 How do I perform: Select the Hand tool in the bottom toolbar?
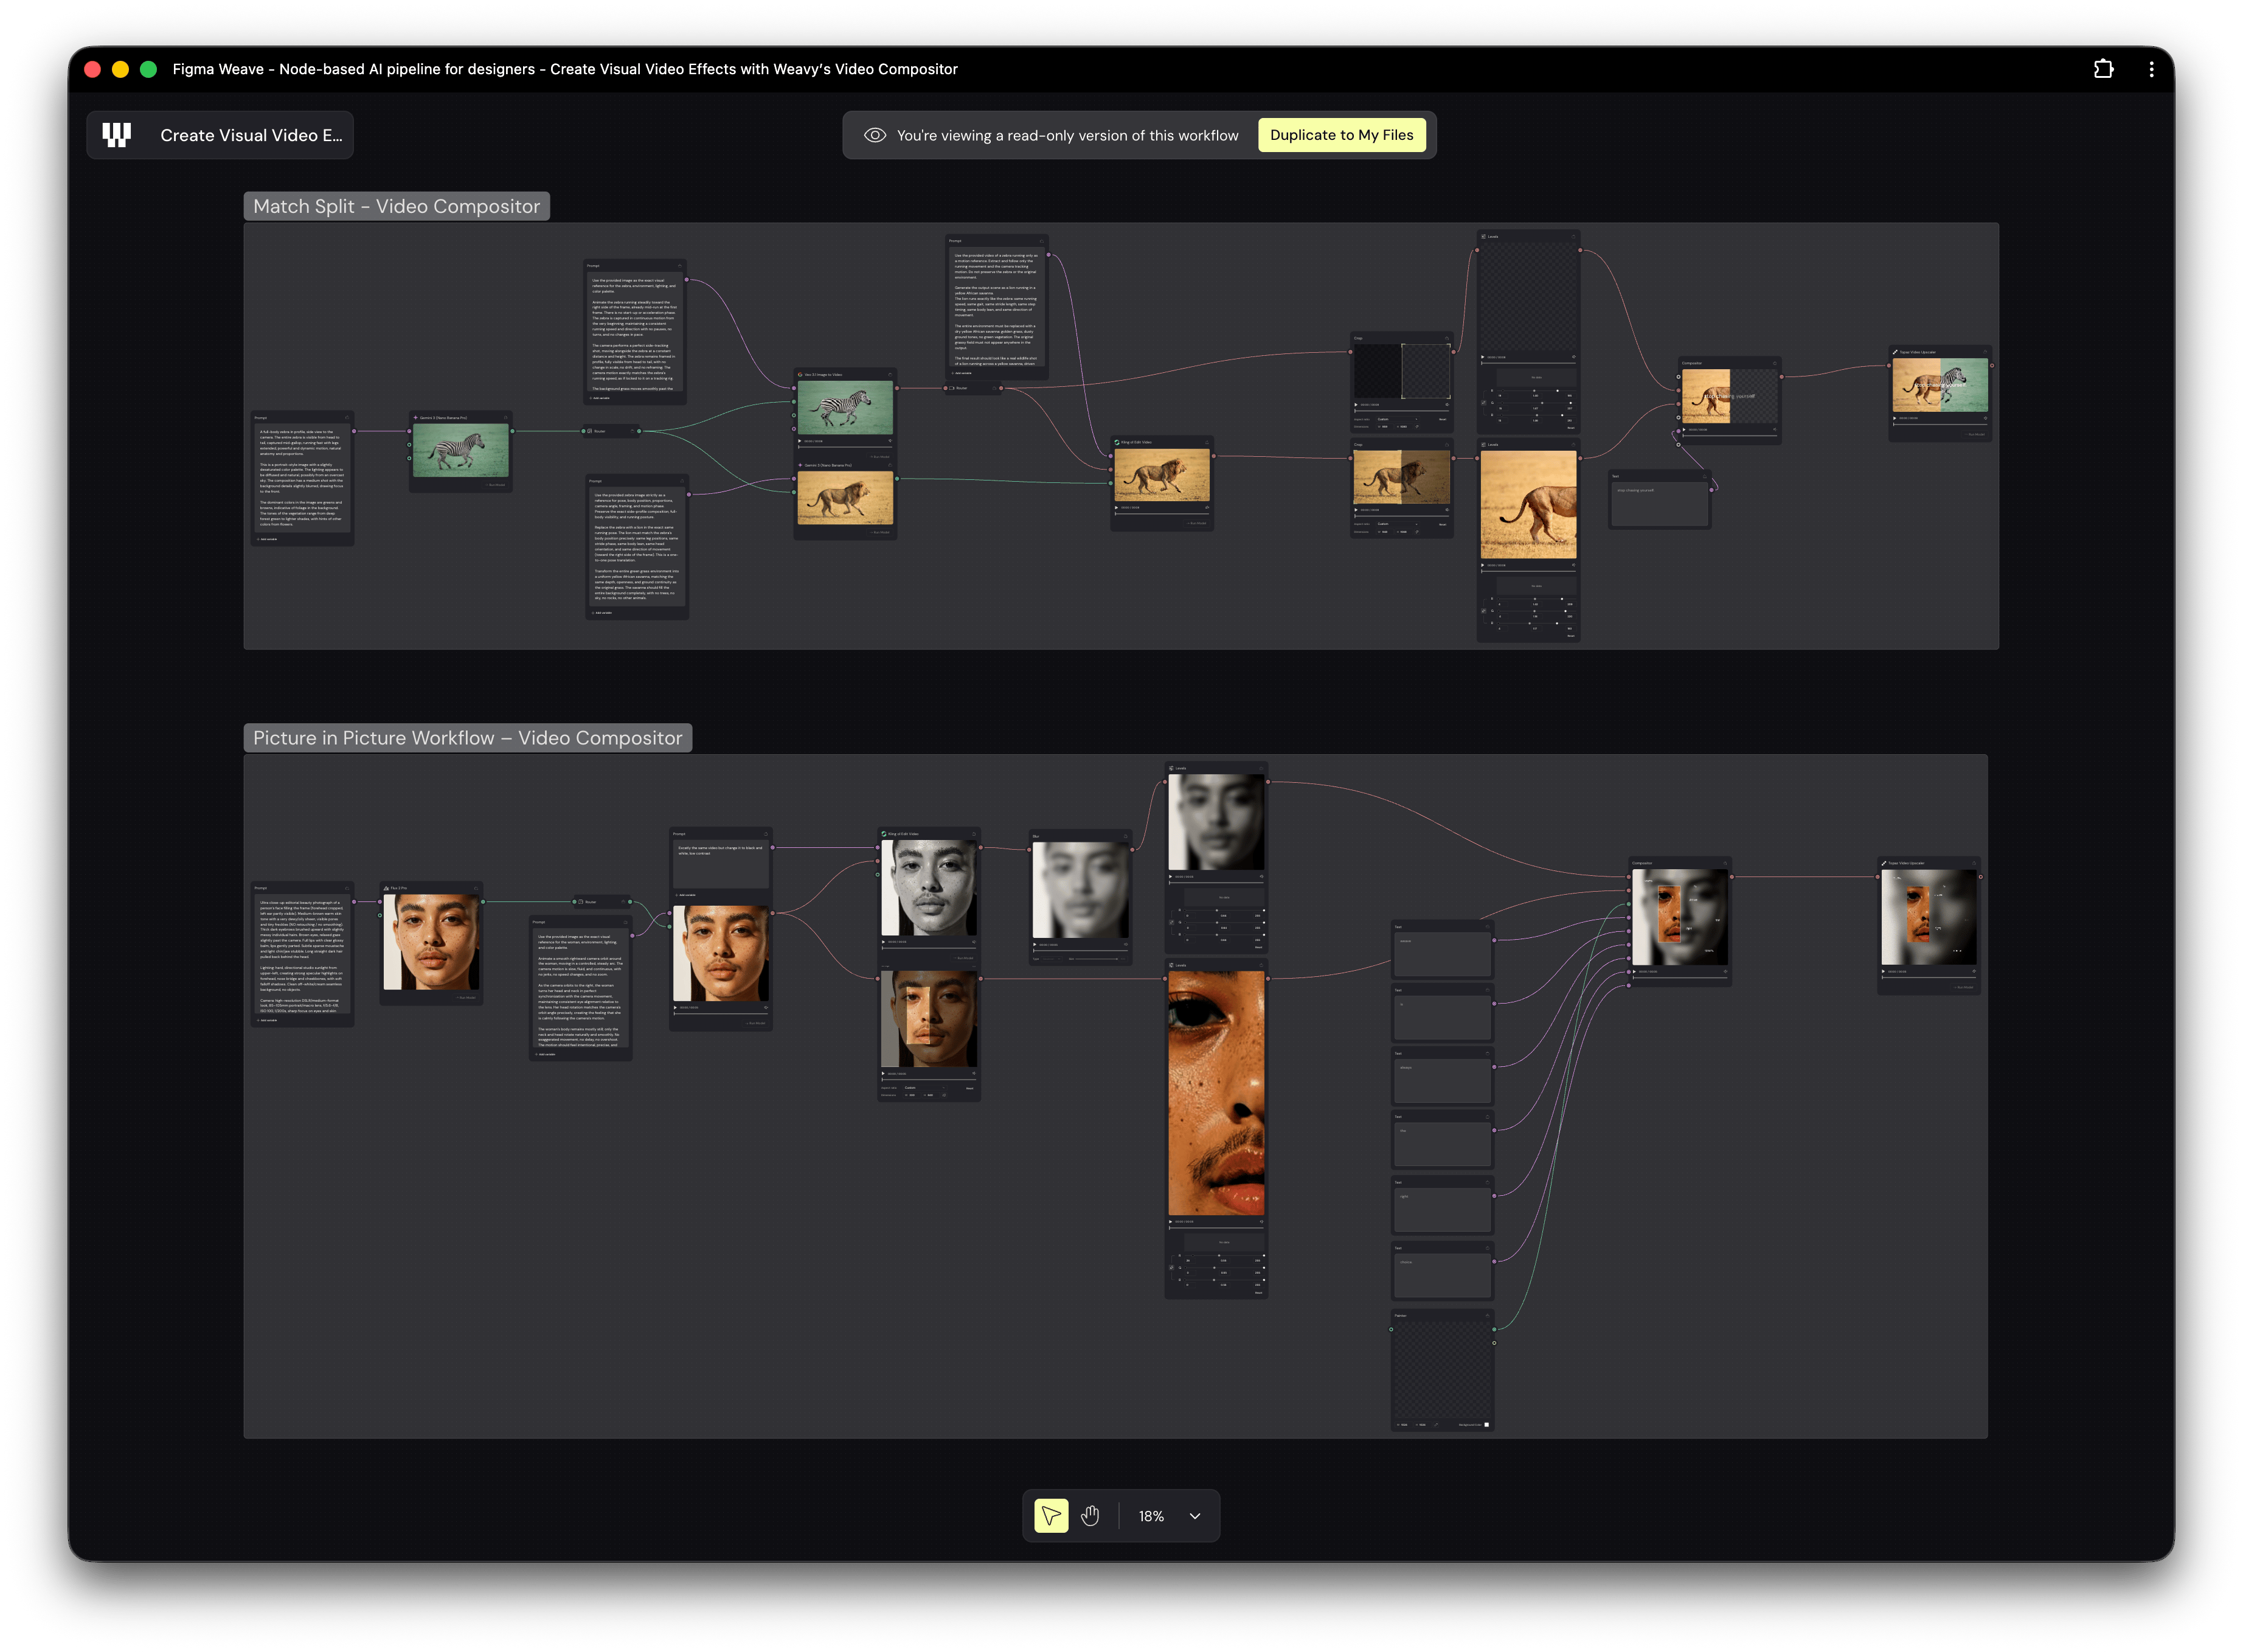point(1091,1516)
